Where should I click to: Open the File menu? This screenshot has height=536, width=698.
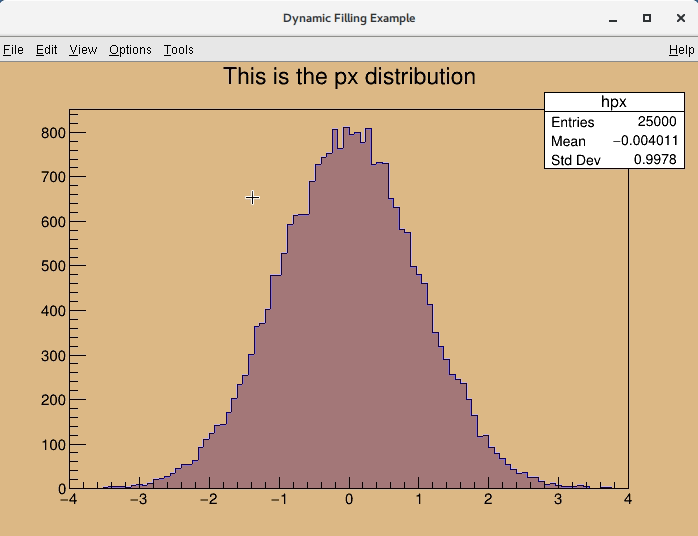coord(13,50)
